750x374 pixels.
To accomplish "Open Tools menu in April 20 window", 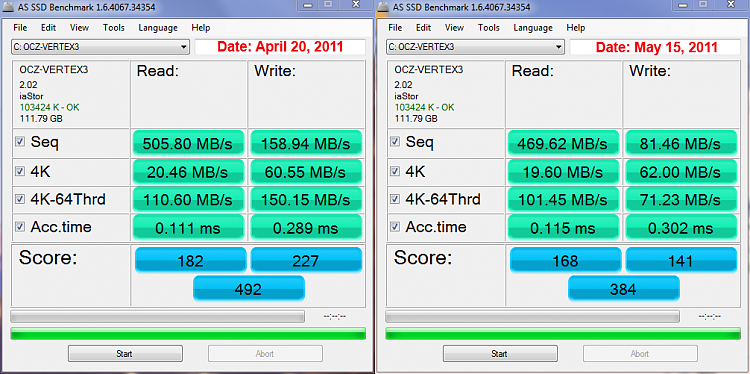I will (x=113, y=28).
